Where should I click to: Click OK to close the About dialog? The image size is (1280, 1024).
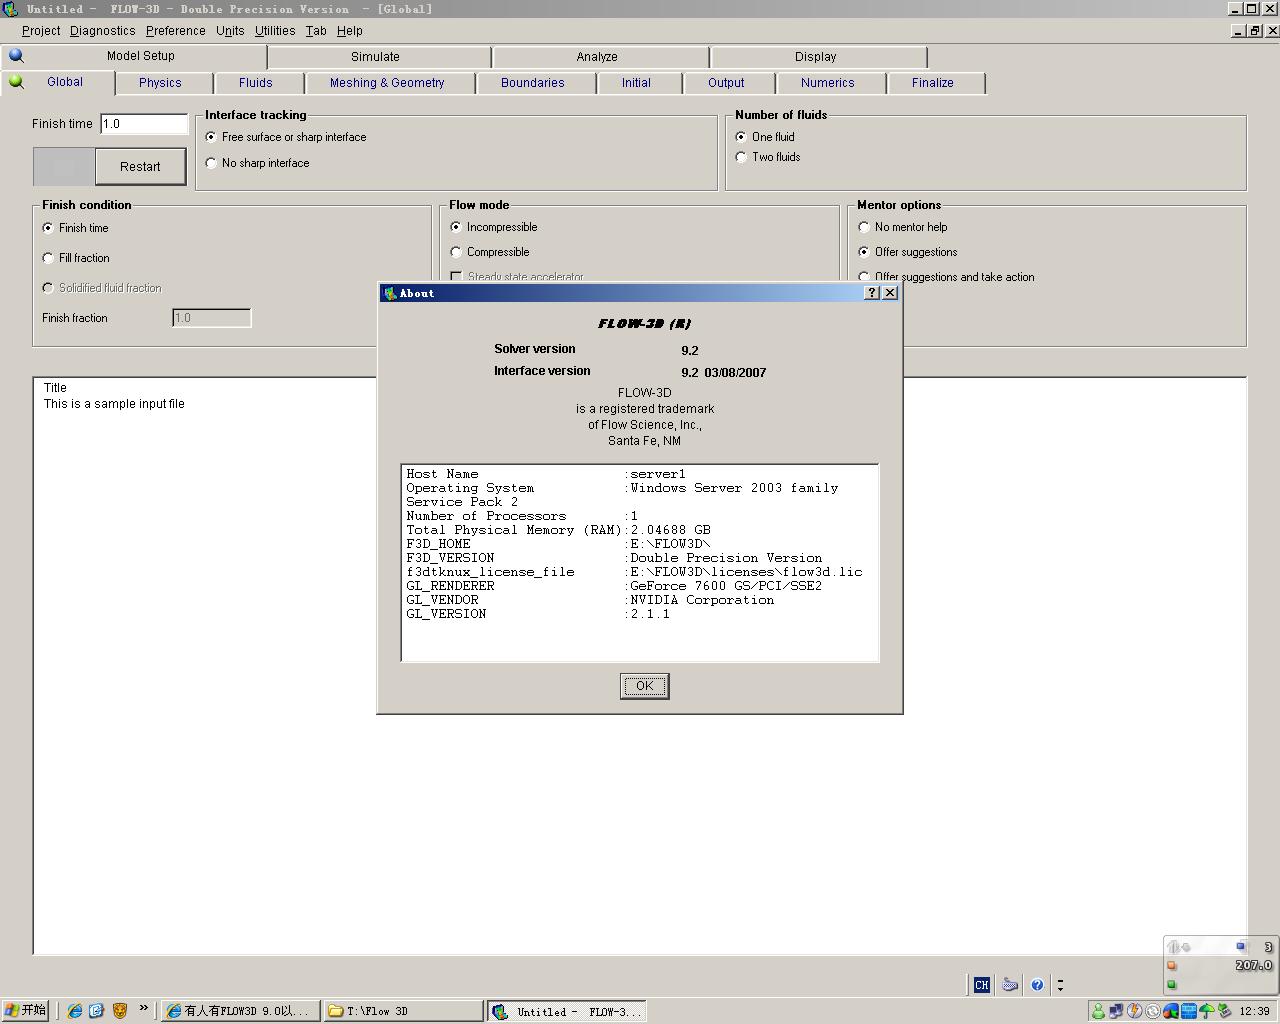(x=644, y=686)
